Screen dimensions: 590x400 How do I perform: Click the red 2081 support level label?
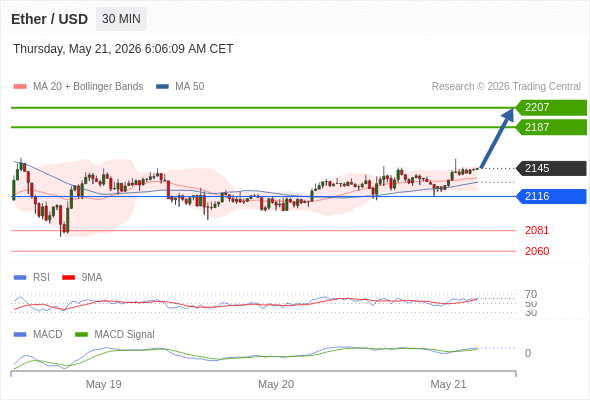(537, 230)
